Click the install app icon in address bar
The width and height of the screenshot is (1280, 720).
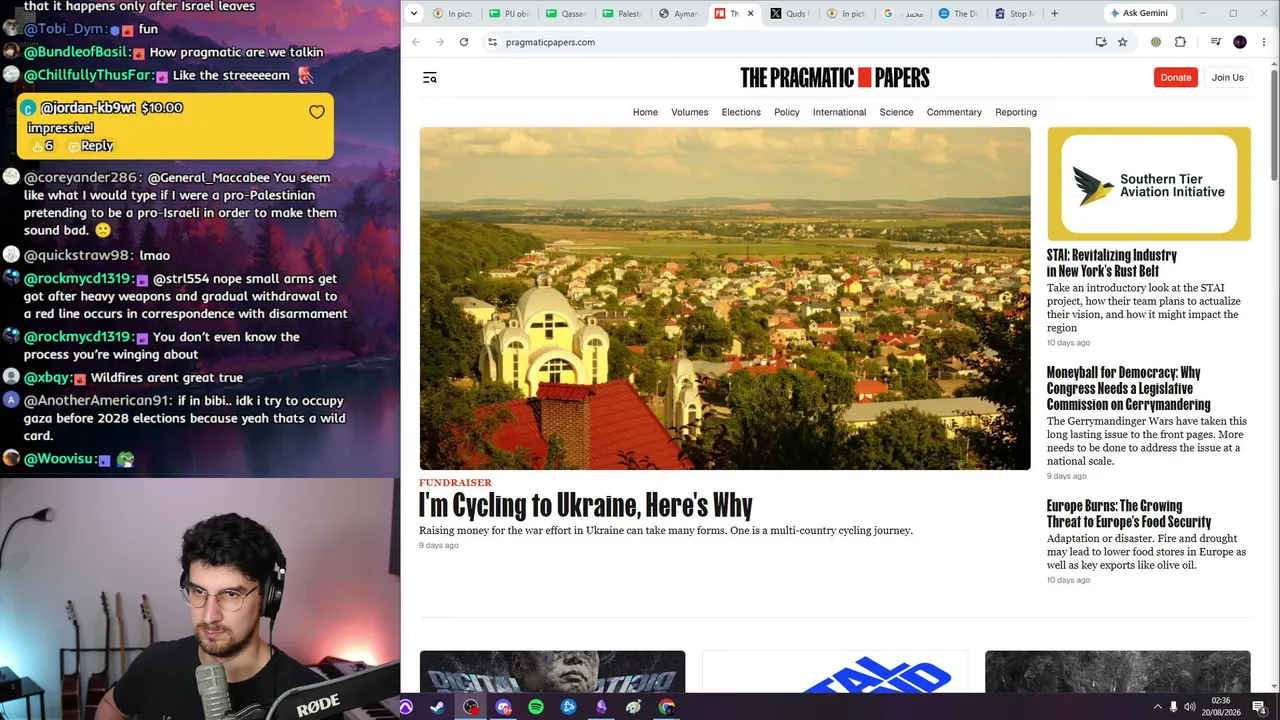(x=1101, y=42)
